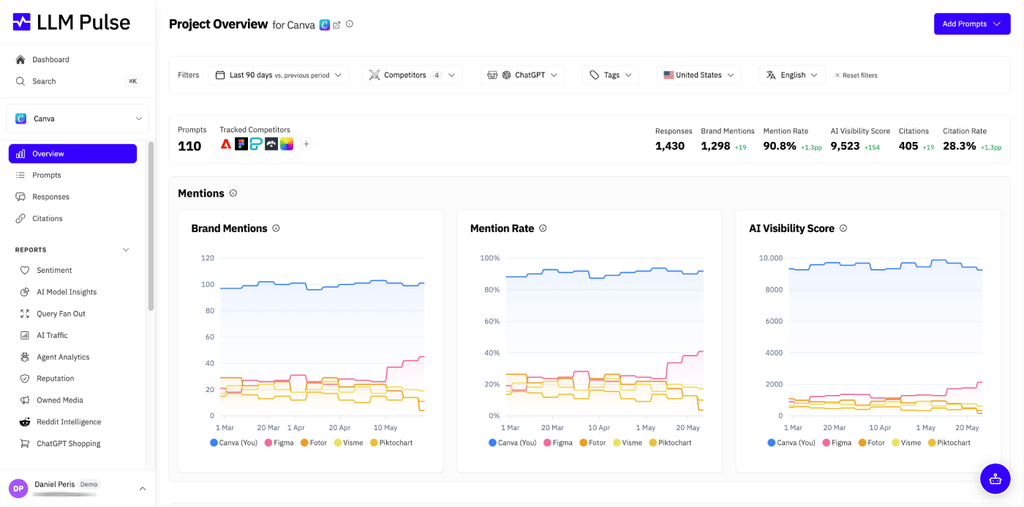
Task: Click the Add Prompts button
Action: tap(972, 24)
